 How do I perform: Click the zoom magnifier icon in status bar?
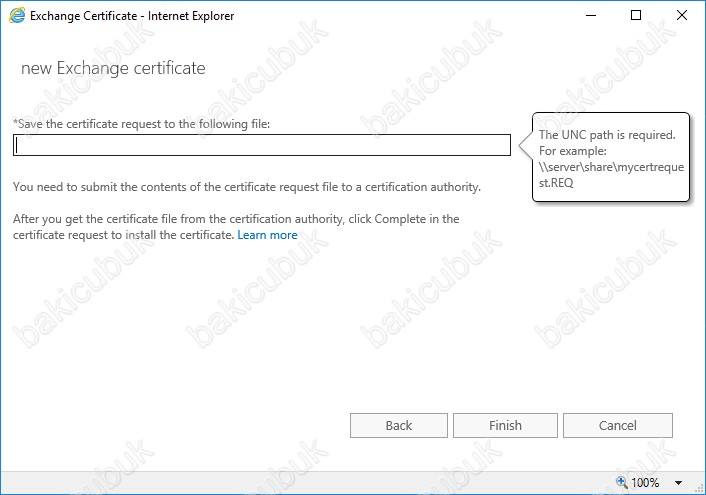click(621, 482)
